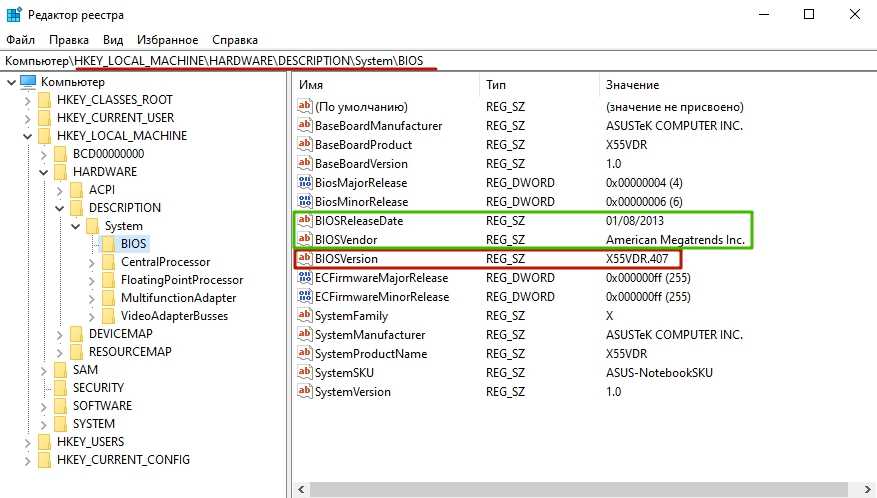Open the Избранное menu
877x498 pixels.
[x=167, y=40]
